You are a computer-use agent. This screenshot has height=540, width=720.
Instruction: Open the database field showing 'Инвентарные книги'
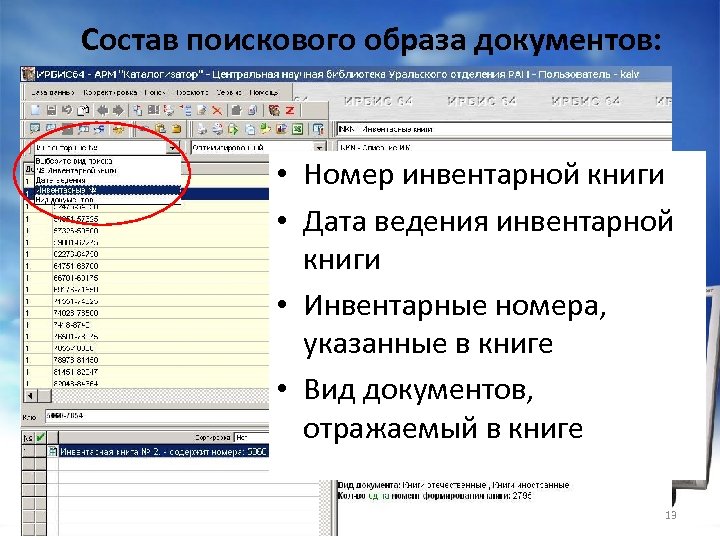point(504,129)
